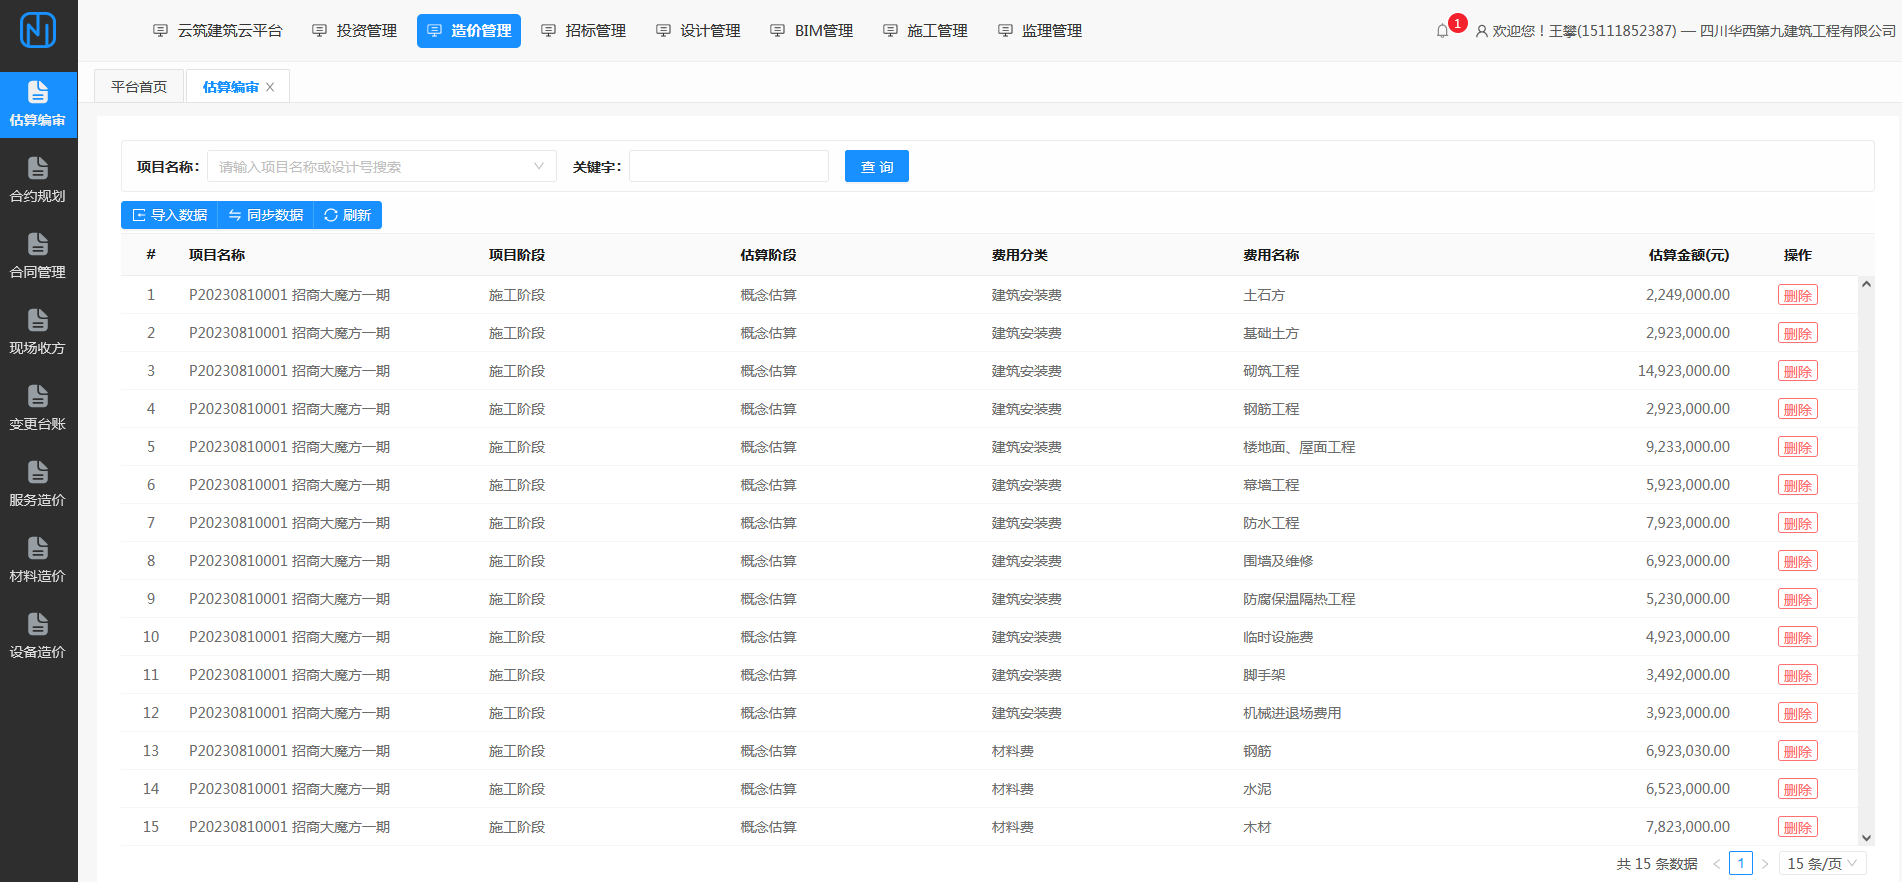Delete the 机械进退场费用 row
1902x882 pixels.
point(1798,713)
